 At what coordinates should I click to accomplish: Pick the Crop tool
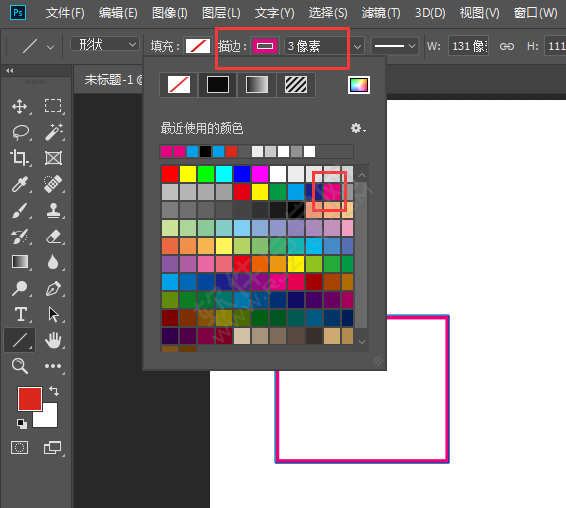[x=19, y=158]
